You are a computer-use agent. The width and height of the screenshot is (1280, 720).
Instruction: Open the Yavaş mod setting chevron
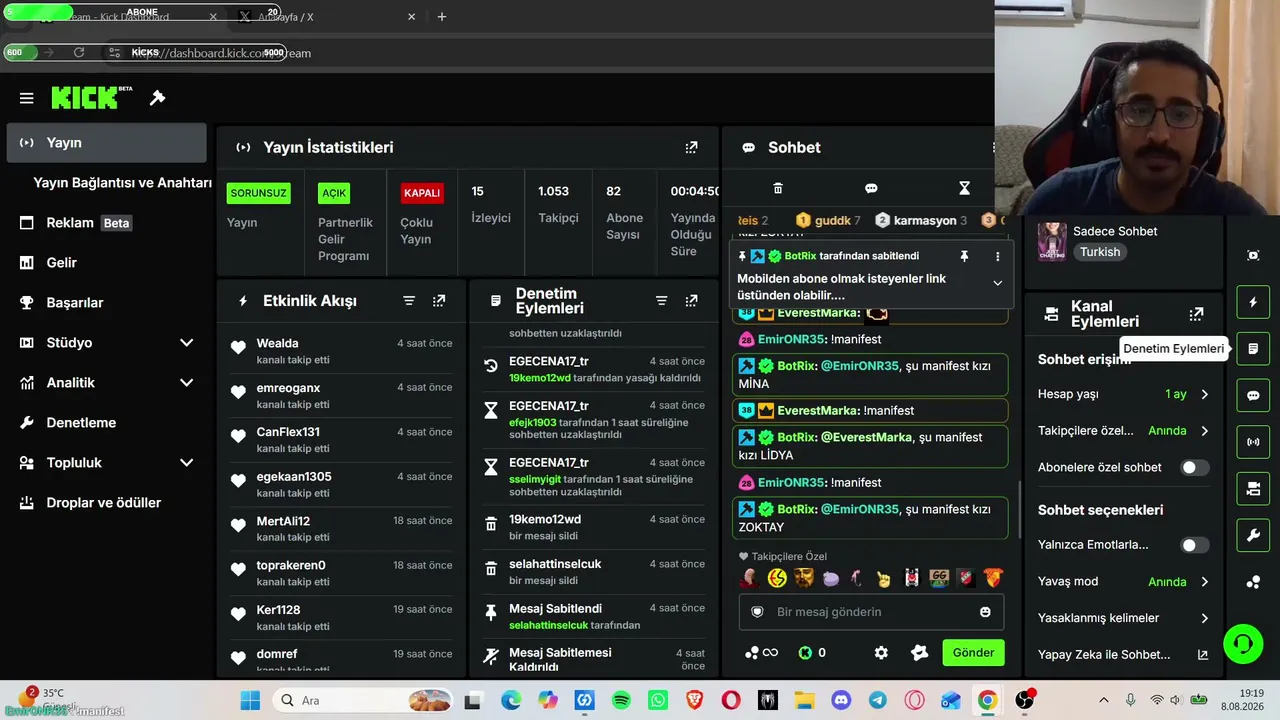1204,582
